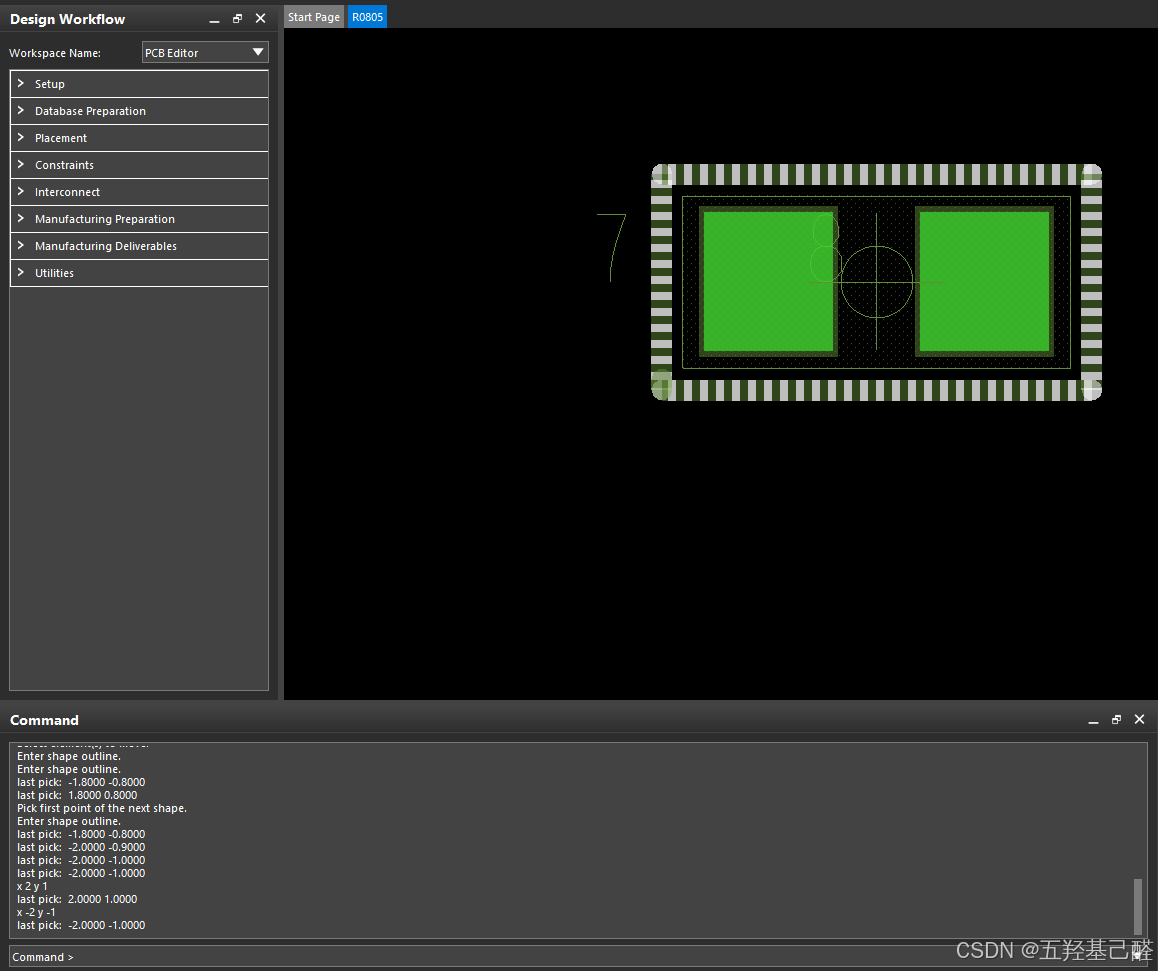Expand the Manufacturing Preparation section
Image resolution: width=1158 pixels, height=971 pixels.
pyautogui.click(x=139, y=219)
